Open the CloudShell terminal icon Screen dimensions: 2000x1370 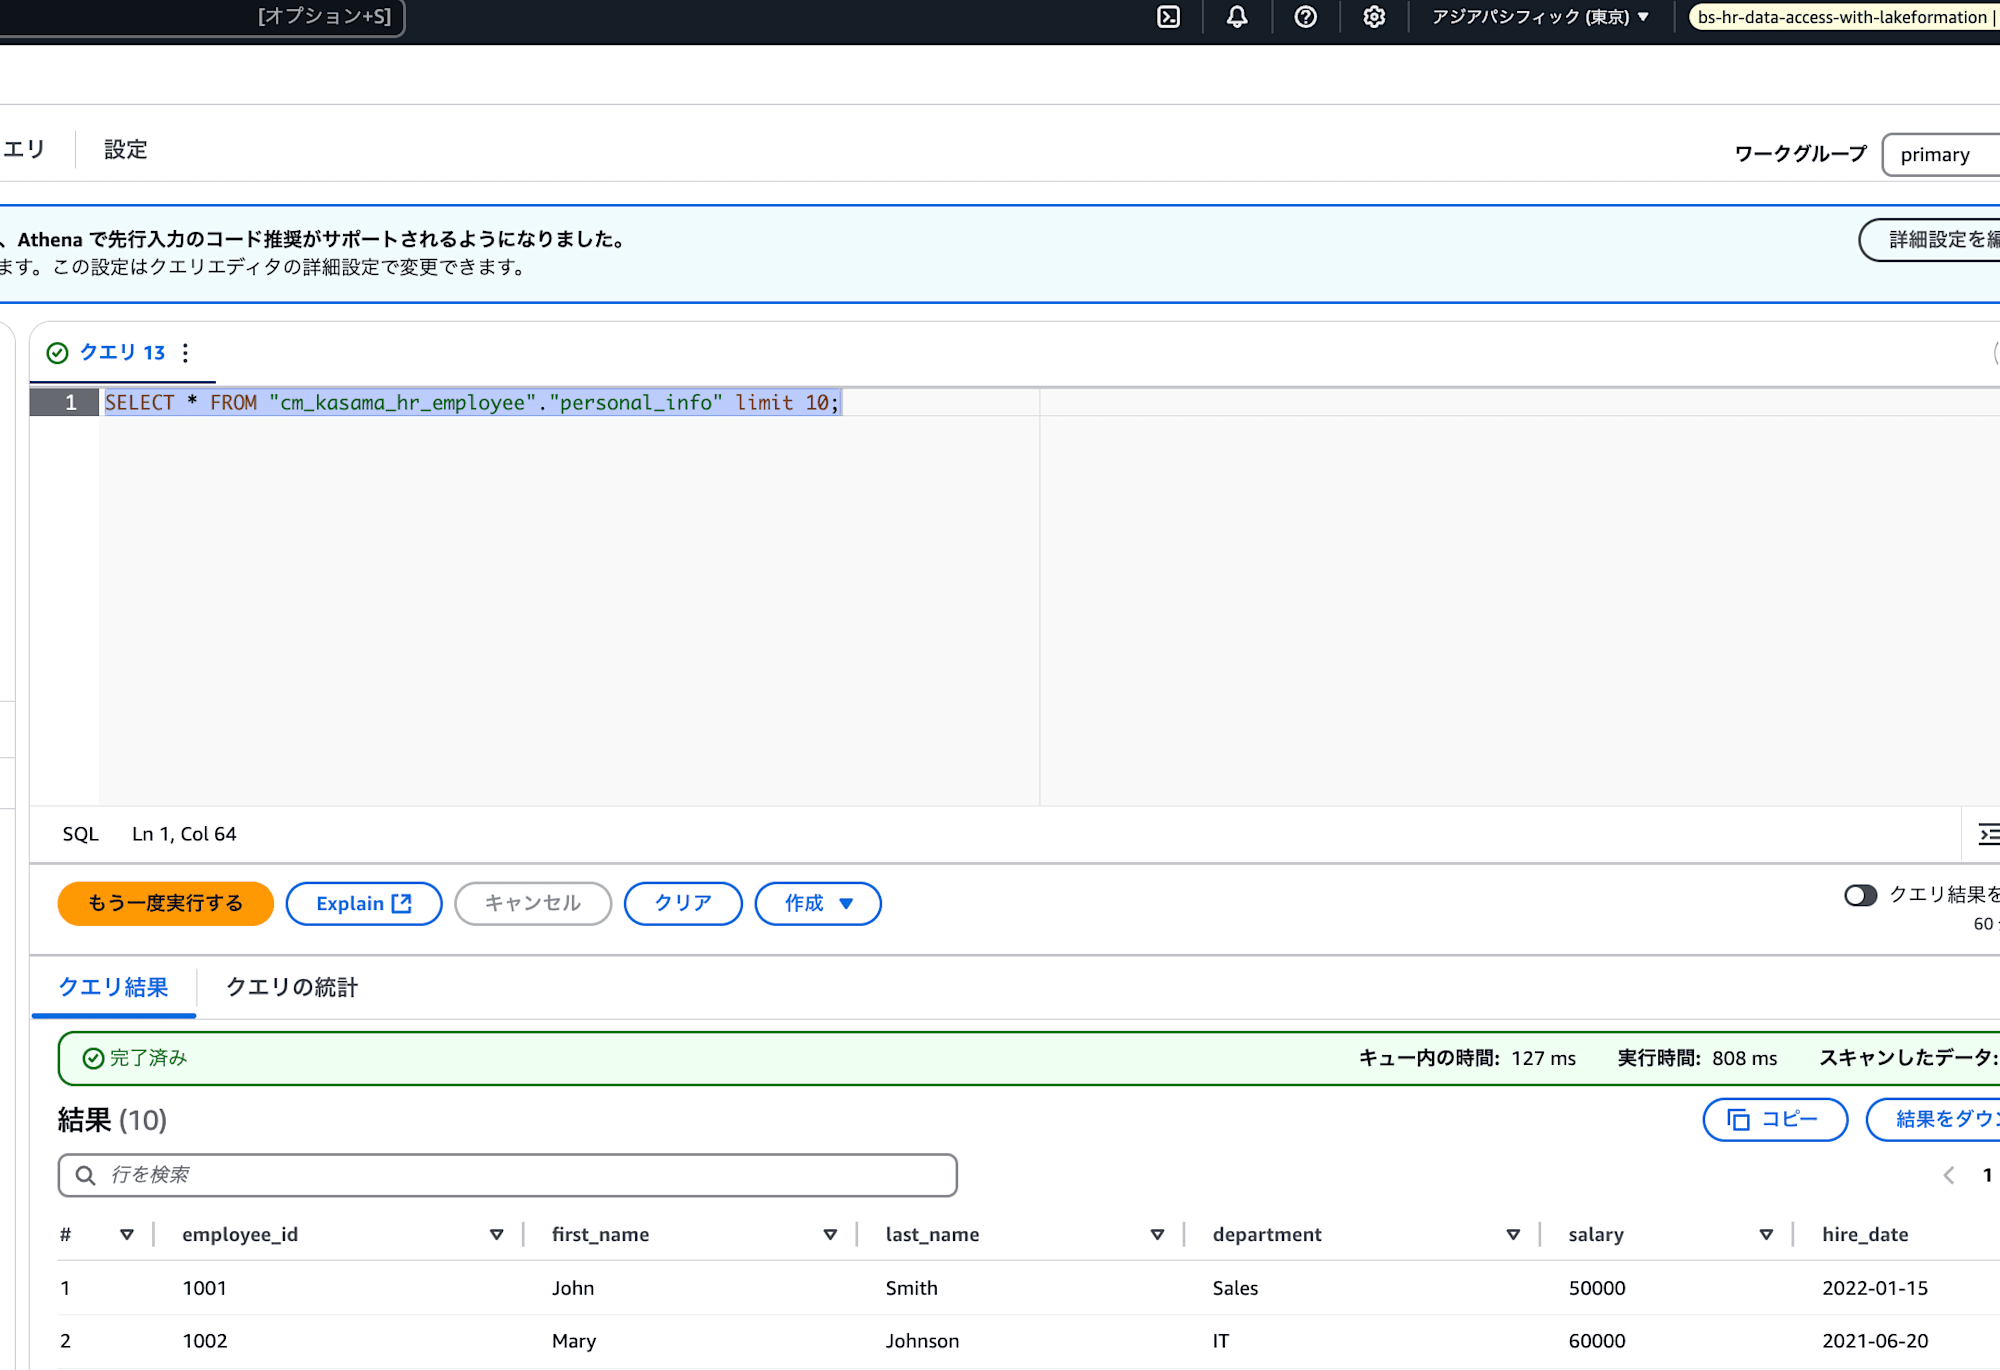click(1168, 17)
